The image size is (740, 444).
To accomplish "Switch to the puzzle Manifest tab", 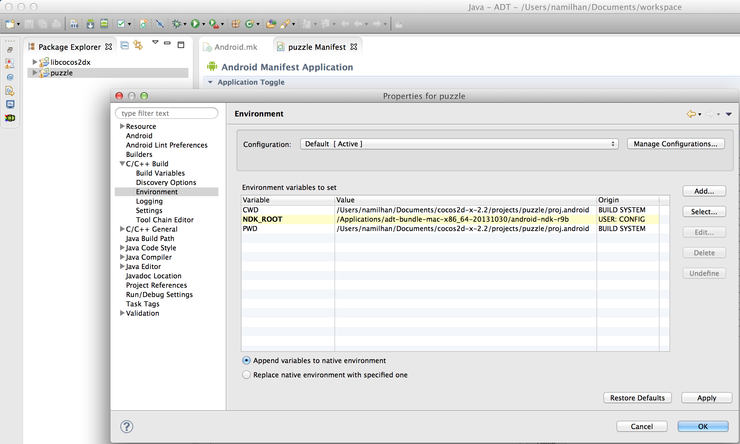I will point(317,47).
